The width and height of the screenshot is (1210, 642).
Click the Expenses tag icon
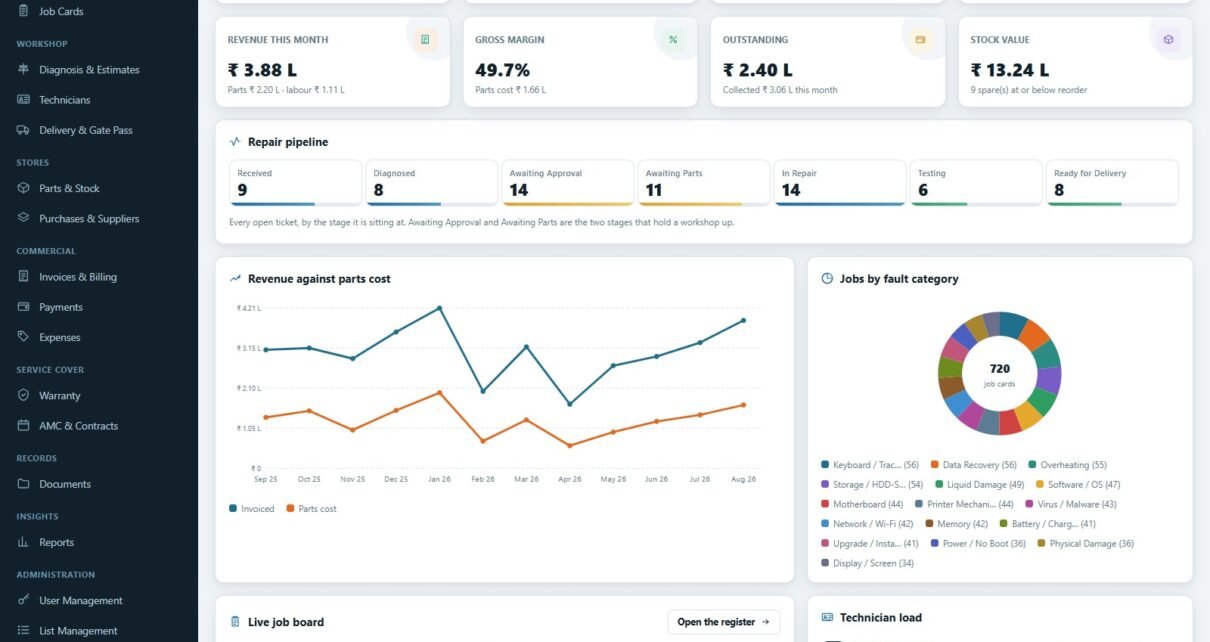coord(24,337)
